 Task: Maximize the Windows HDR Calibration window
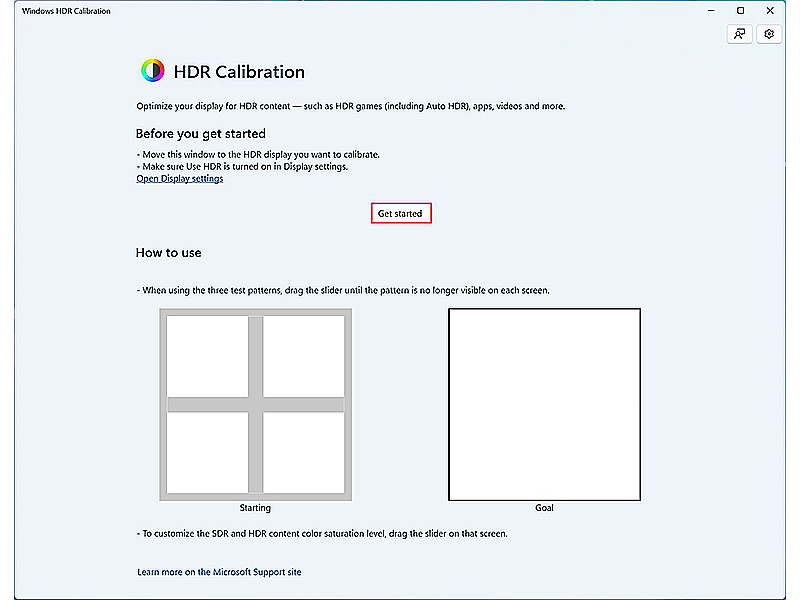pos(740,11)
